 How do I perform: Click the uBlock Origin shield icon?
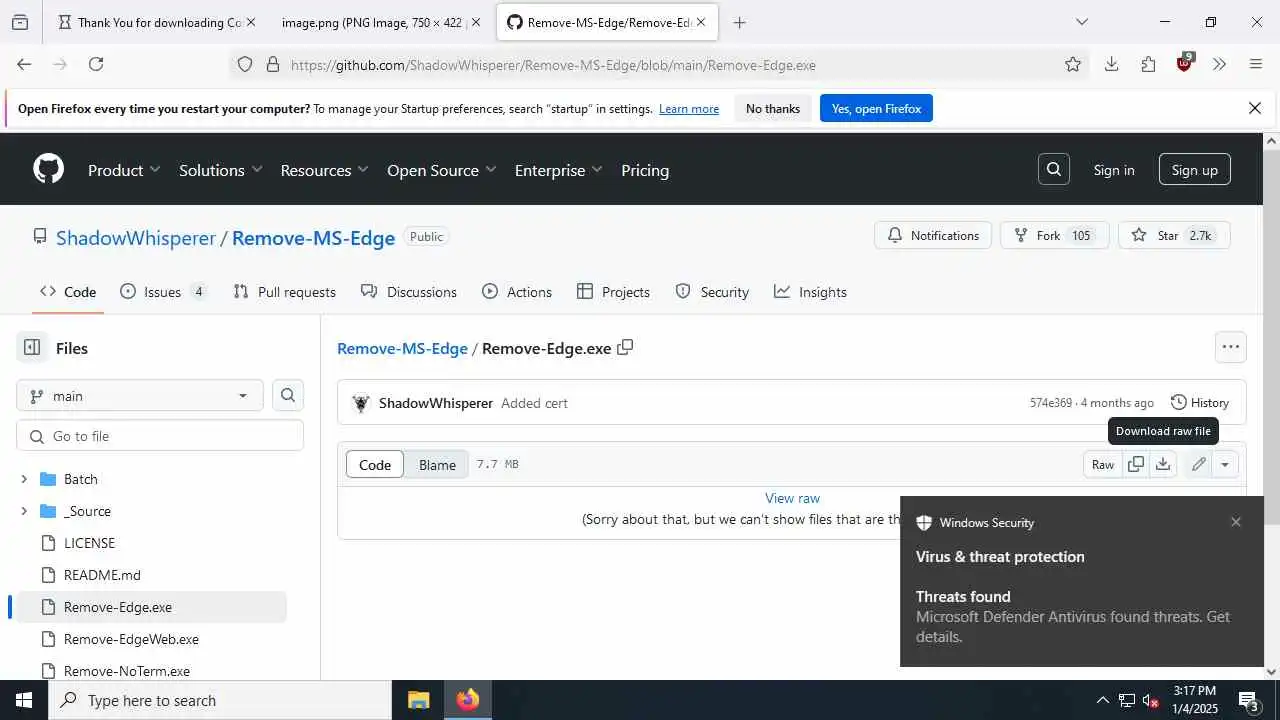click(1185, 63)
